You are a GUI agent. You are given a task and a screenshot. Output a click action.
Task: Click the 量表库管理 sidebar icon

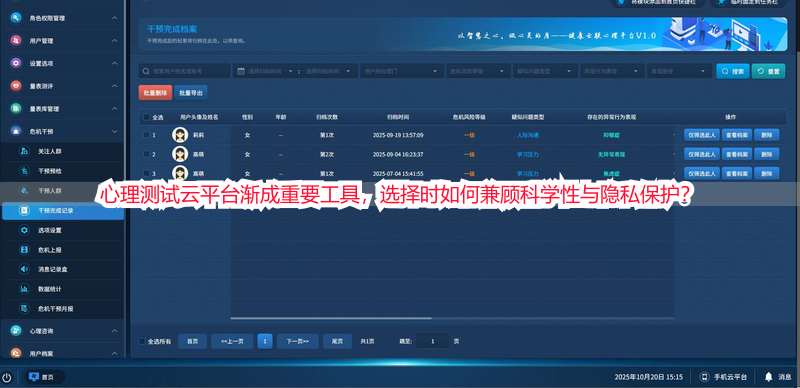(x=16, y=109)
